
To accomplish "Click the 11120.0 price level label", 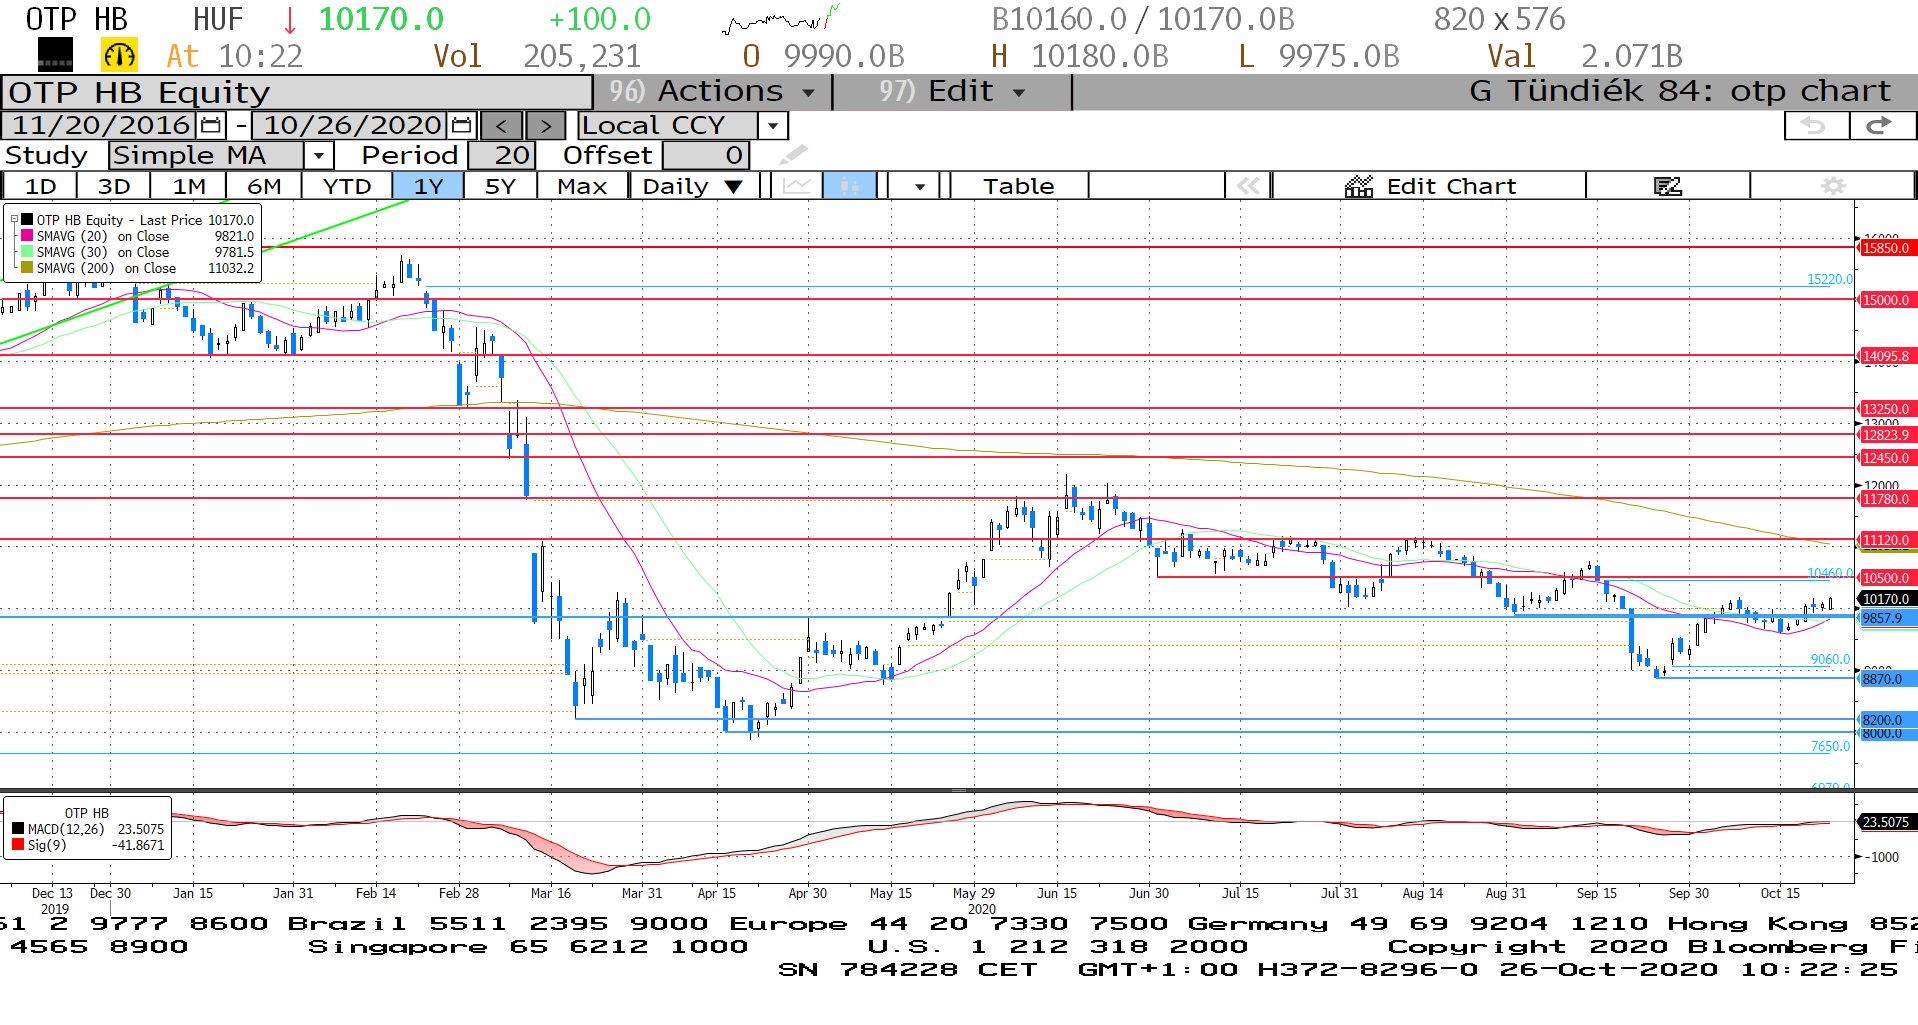I will (1886, 540).
